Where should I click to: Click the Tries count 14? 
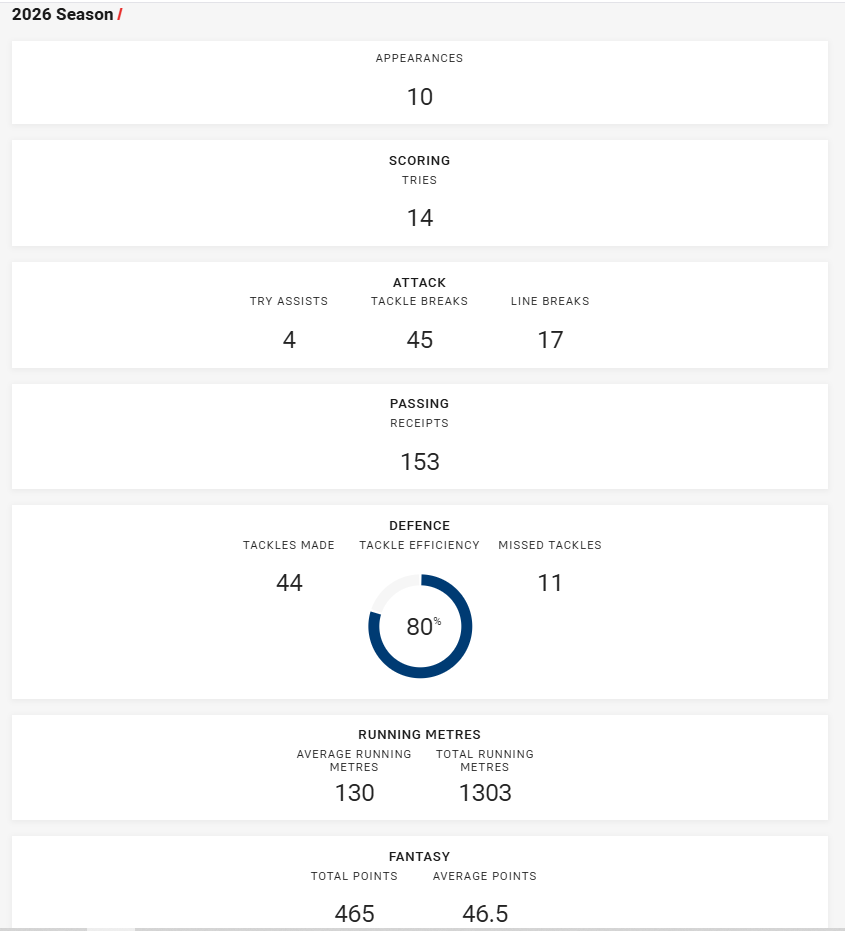coord(420,218)
